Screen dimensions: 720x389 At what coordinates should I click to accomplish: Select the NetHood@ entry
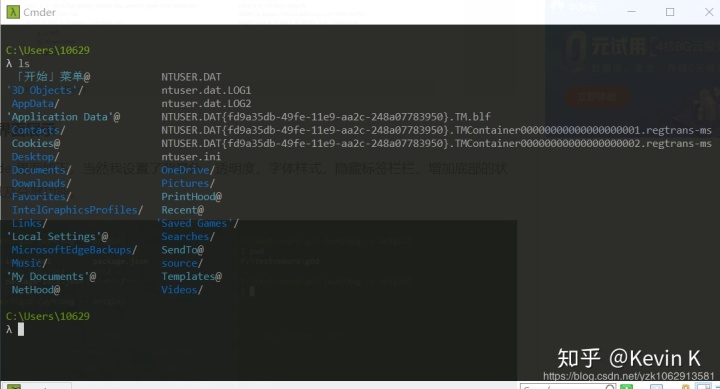[x=36, y=290]
